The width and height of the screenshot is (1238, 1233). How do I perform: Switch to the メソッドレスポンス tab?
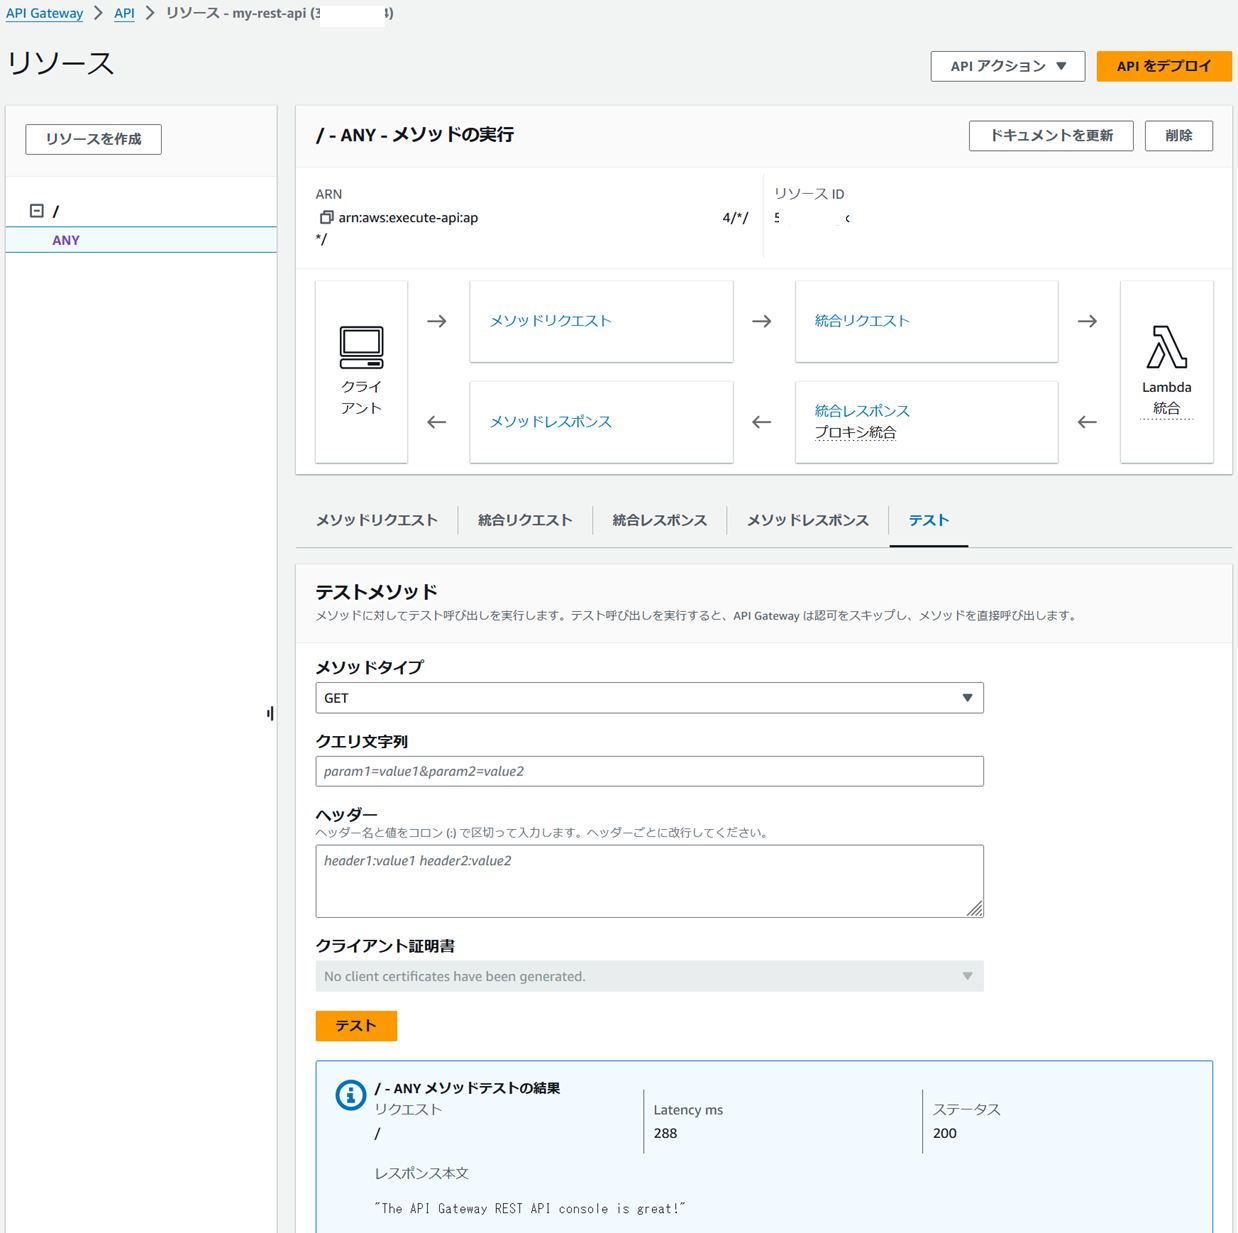pos(807,520)
